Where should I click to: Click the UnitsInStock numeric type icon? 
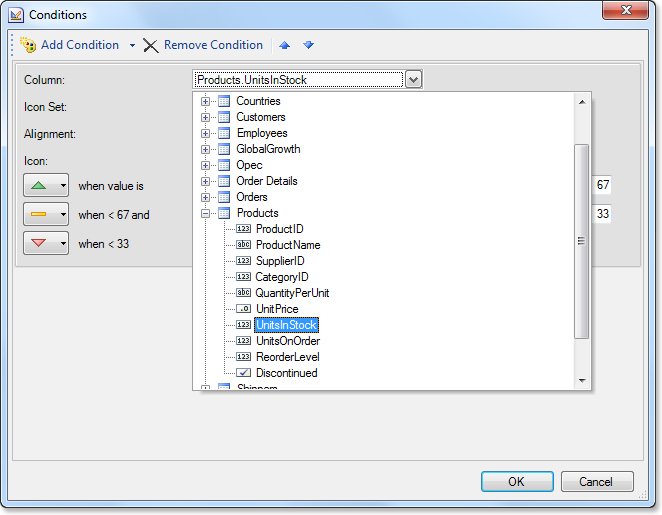point(244,325)
